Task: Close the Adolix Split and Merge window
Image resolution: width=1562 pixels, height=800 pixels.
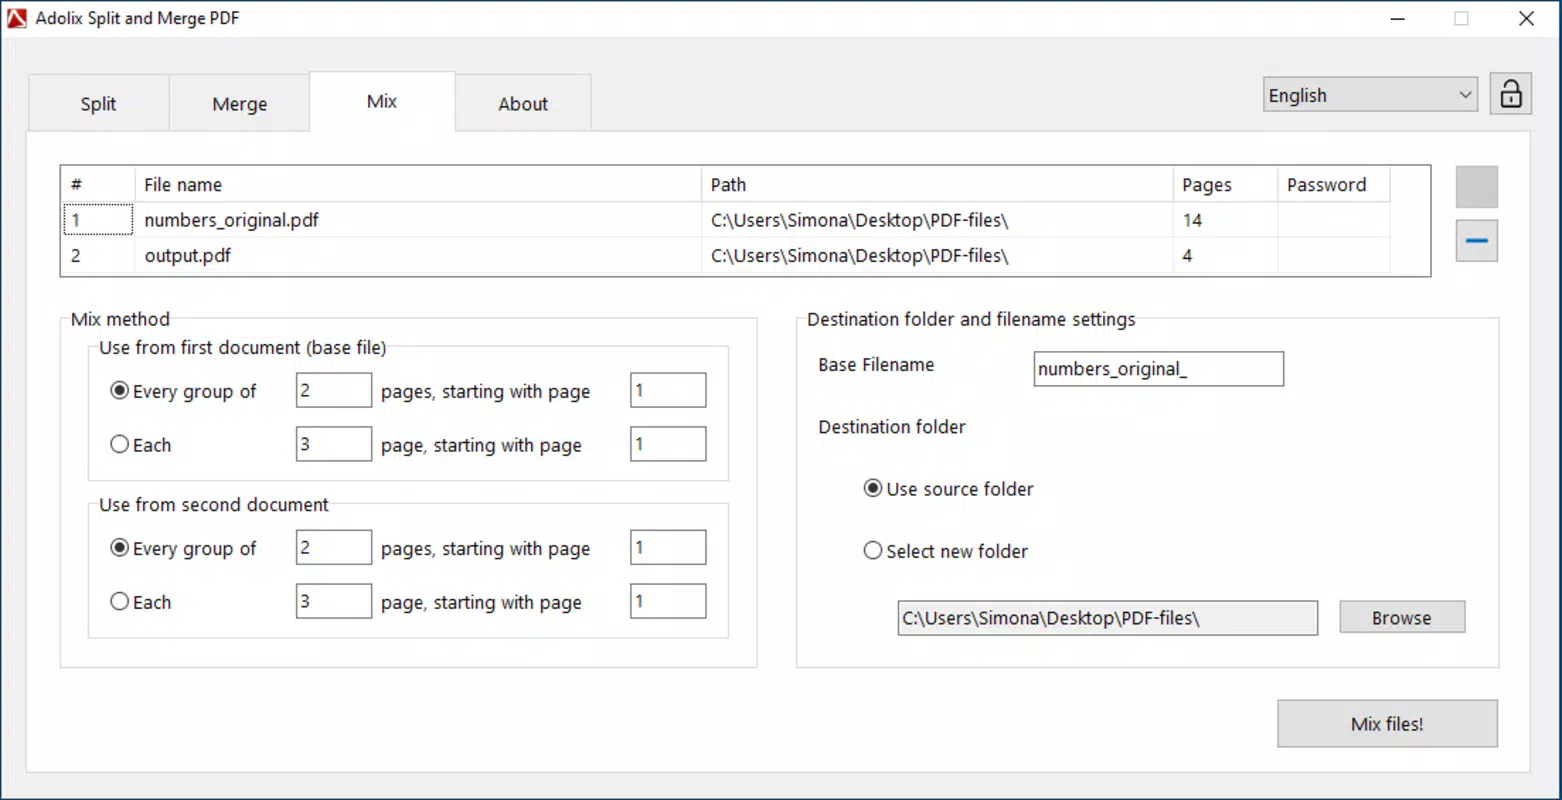Action: click(1526, 18)
